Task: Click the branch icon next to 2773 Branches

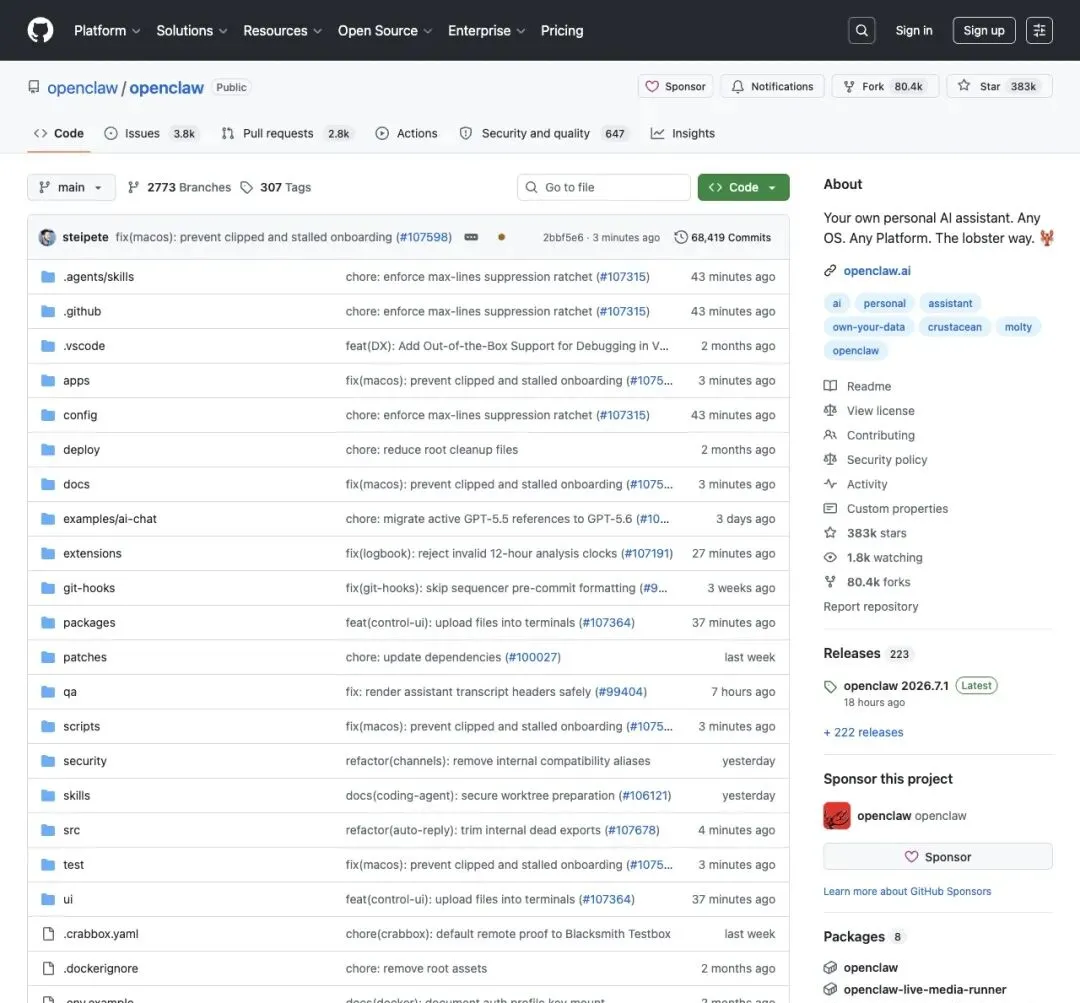Action: [134, 187]
